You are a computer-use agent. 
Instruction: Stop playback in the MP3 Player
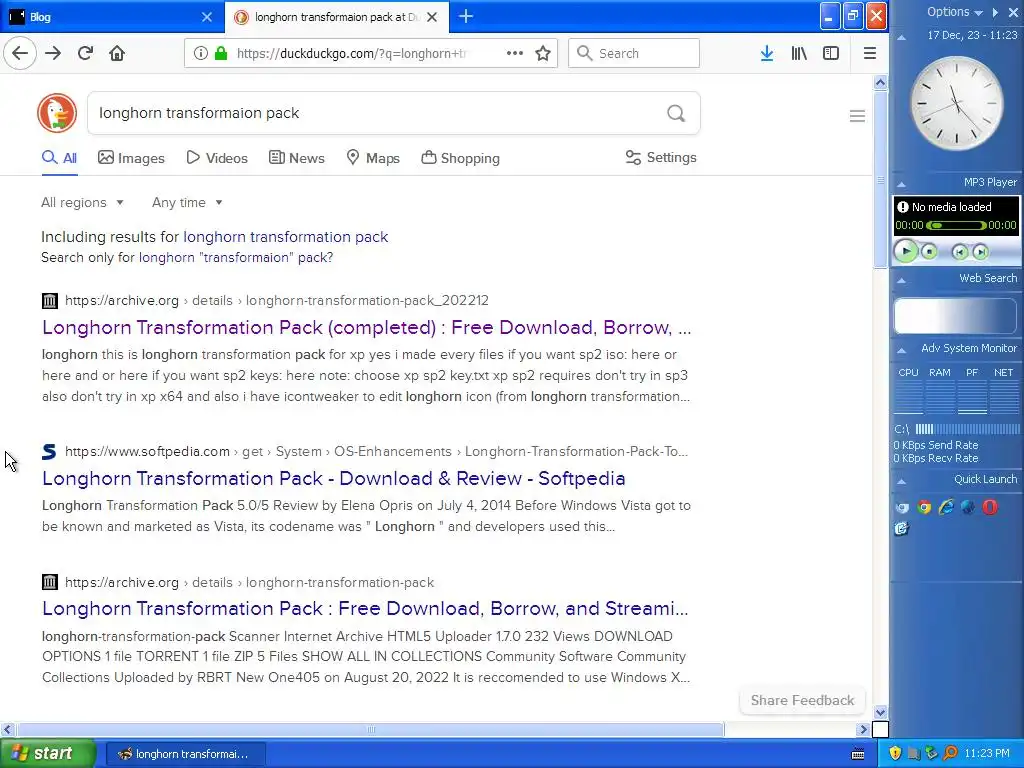(x=929, y=252)
